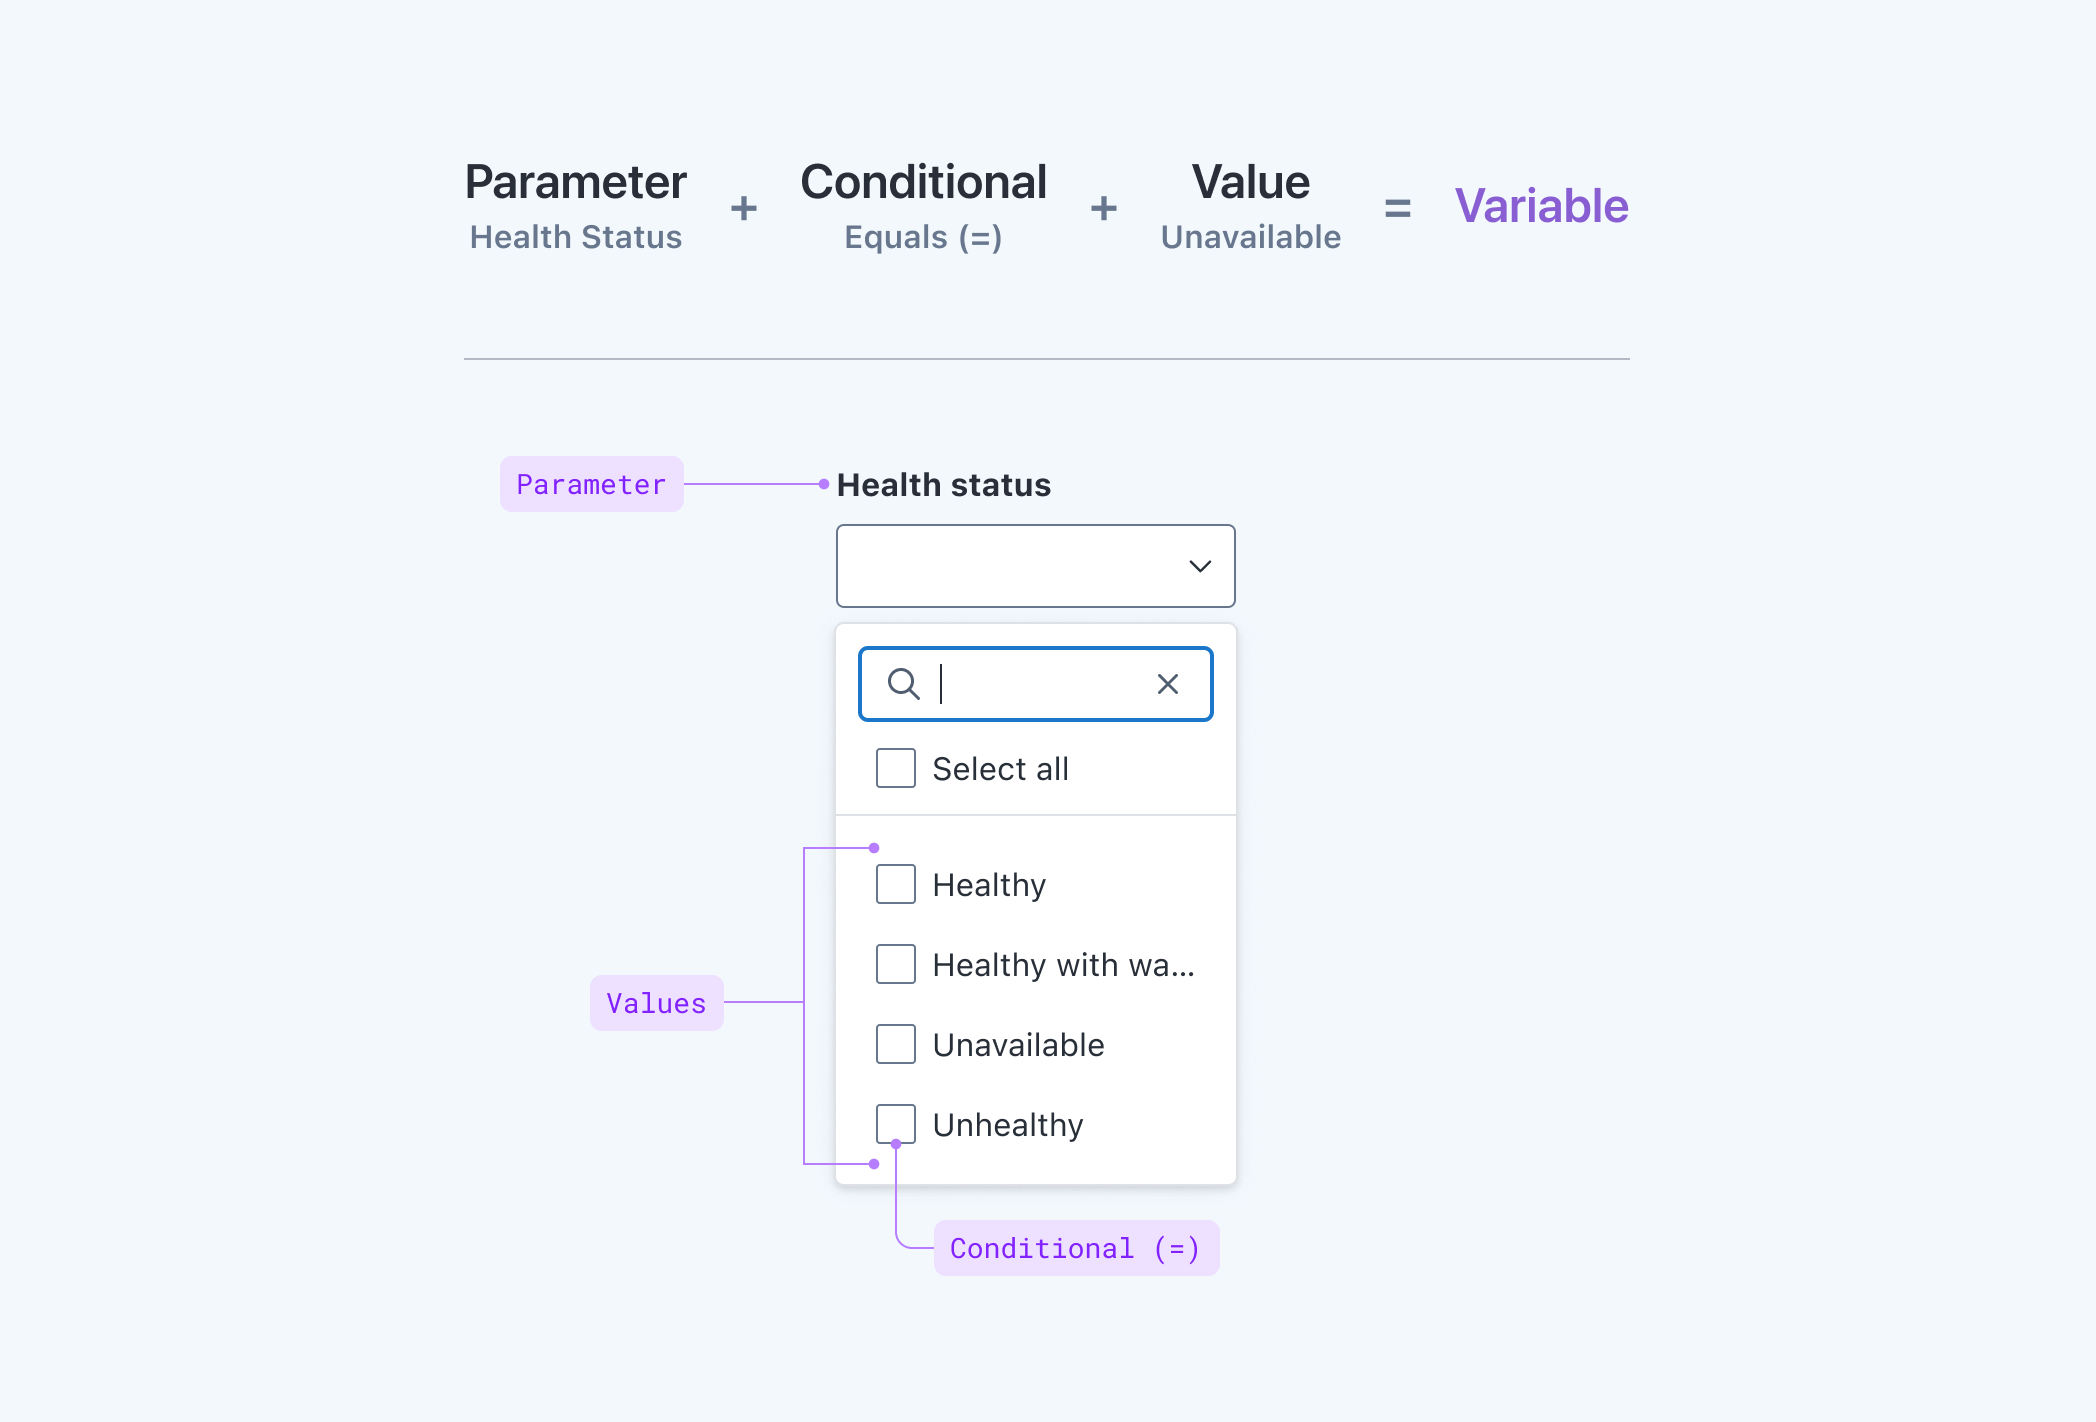2096x1422 pixels.
Task: Click the Conditional (=) label tag
Action: click(1076, 1248)
